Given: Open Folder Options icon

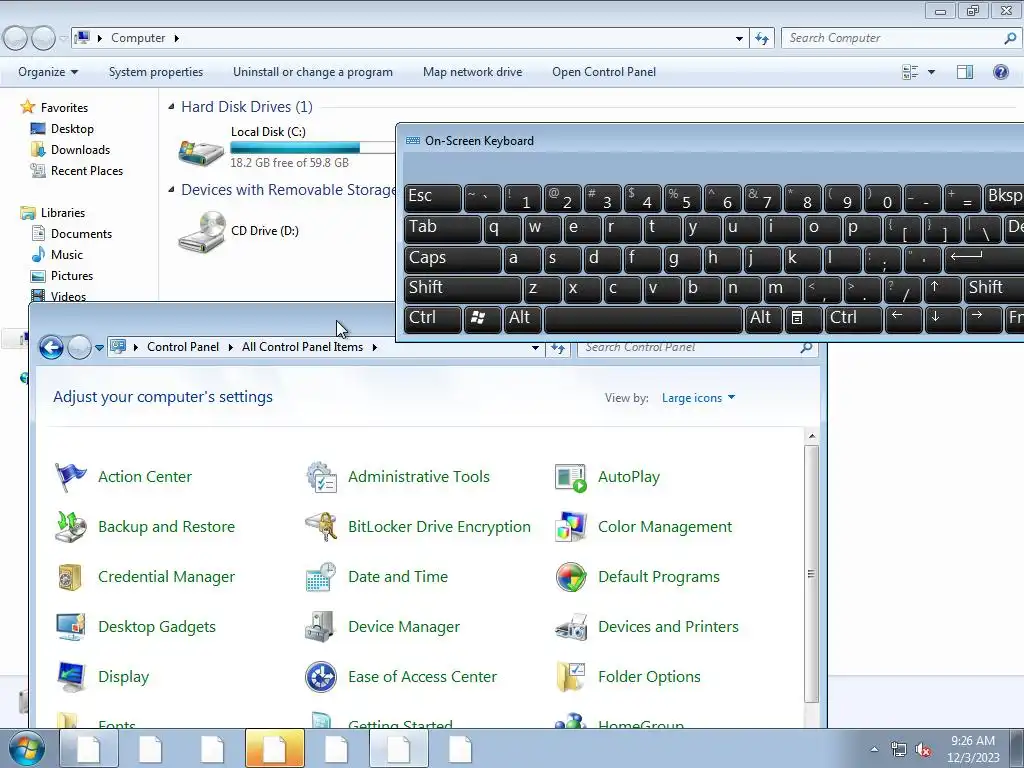Looking at the screenshot, I should (571, 677).
